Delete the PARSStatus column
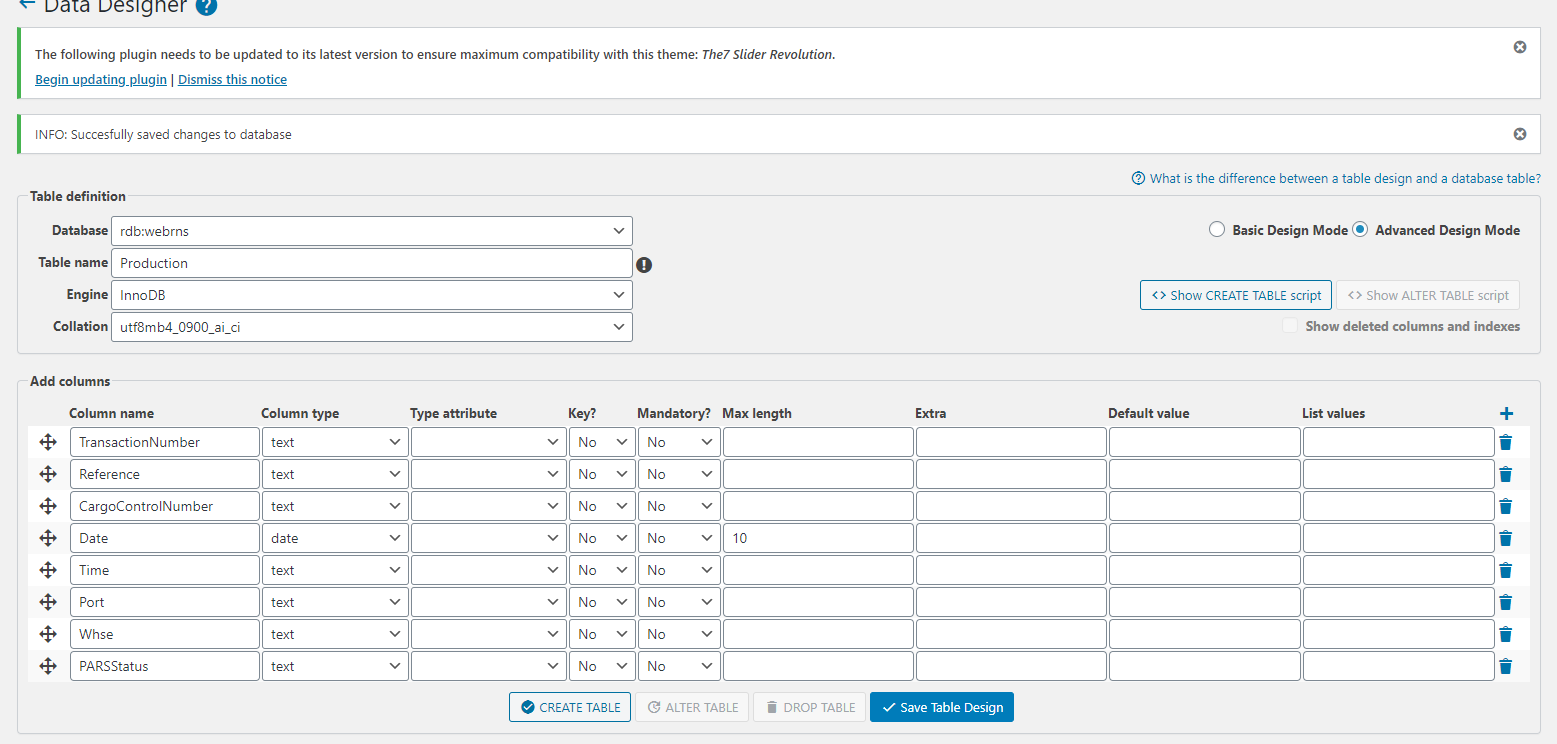 point(1506,666)
